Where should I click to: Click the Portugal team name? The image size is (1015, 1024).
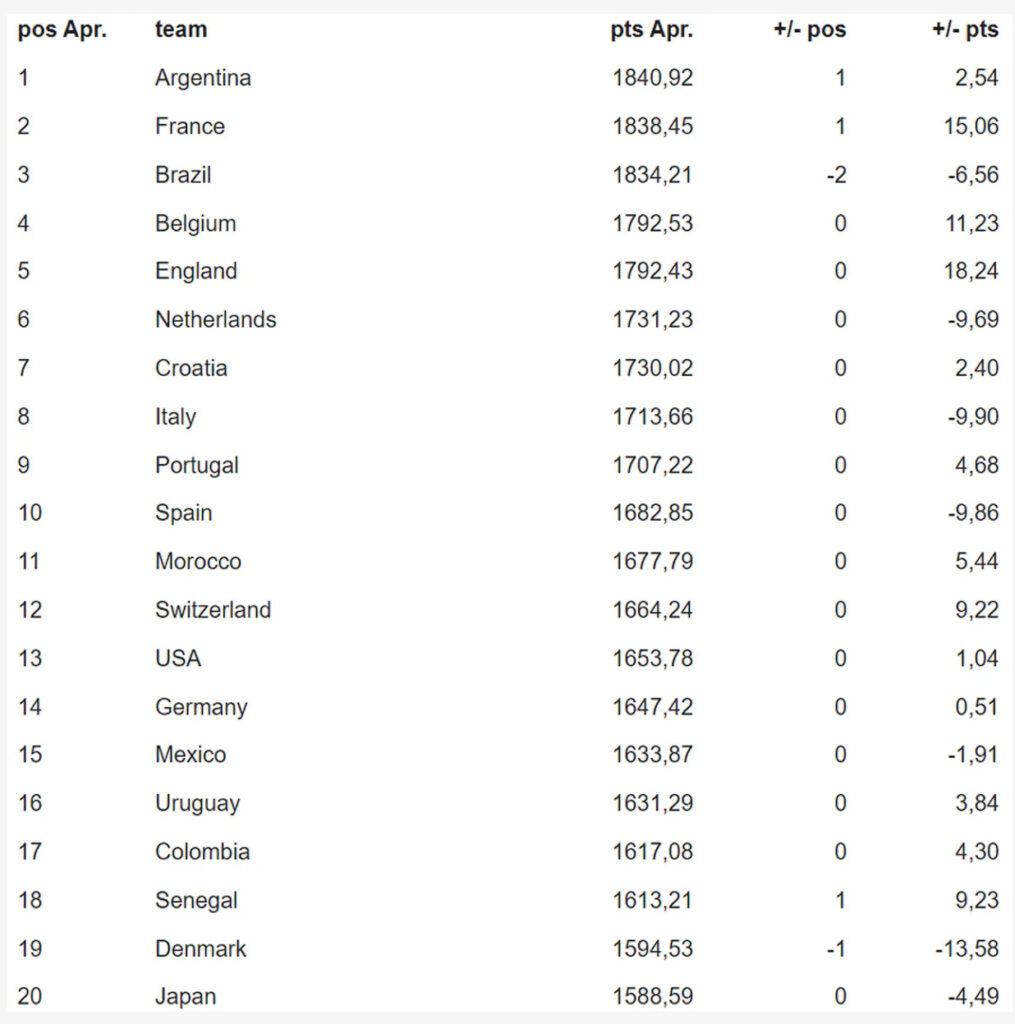(197, 465)
